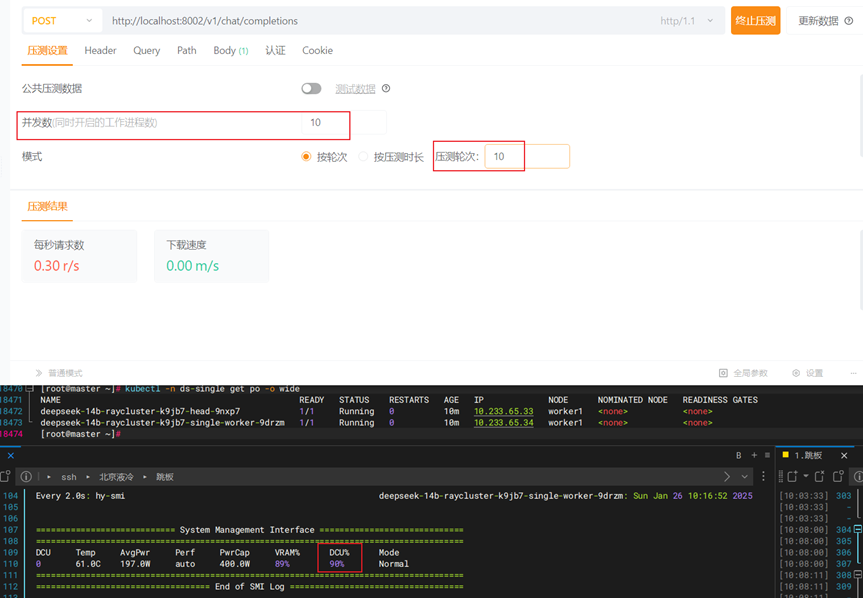Switch to the Header tab
This screenshot has height=598, width=863.
click(100, 51)
